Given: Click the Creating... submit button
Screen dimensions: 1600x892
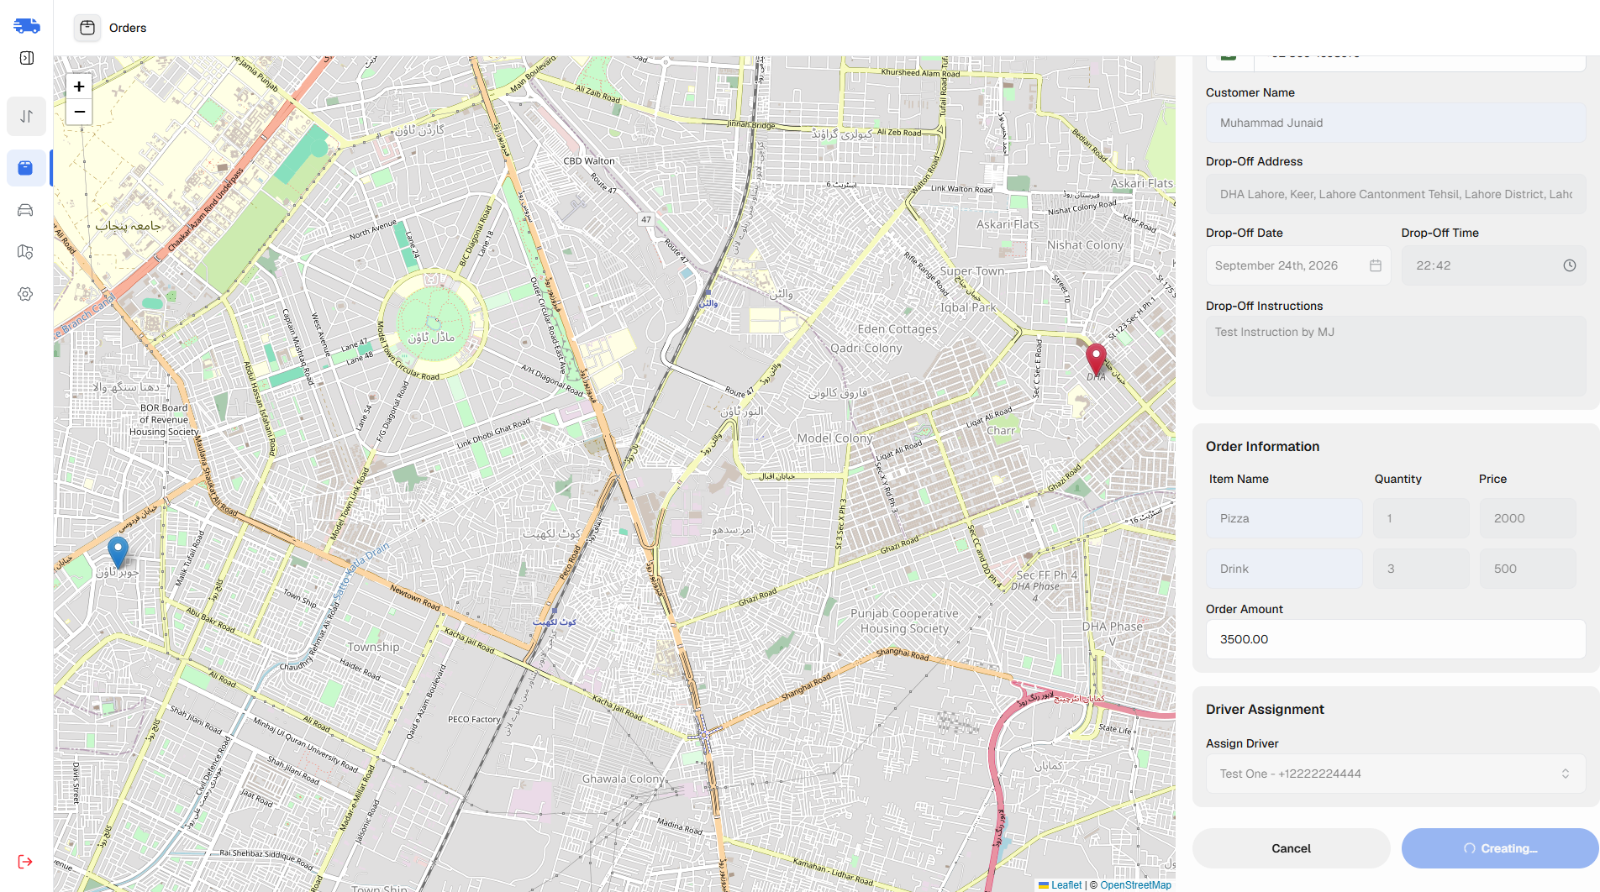Looking at the screenshot, I should click(x=1500, y=848).
